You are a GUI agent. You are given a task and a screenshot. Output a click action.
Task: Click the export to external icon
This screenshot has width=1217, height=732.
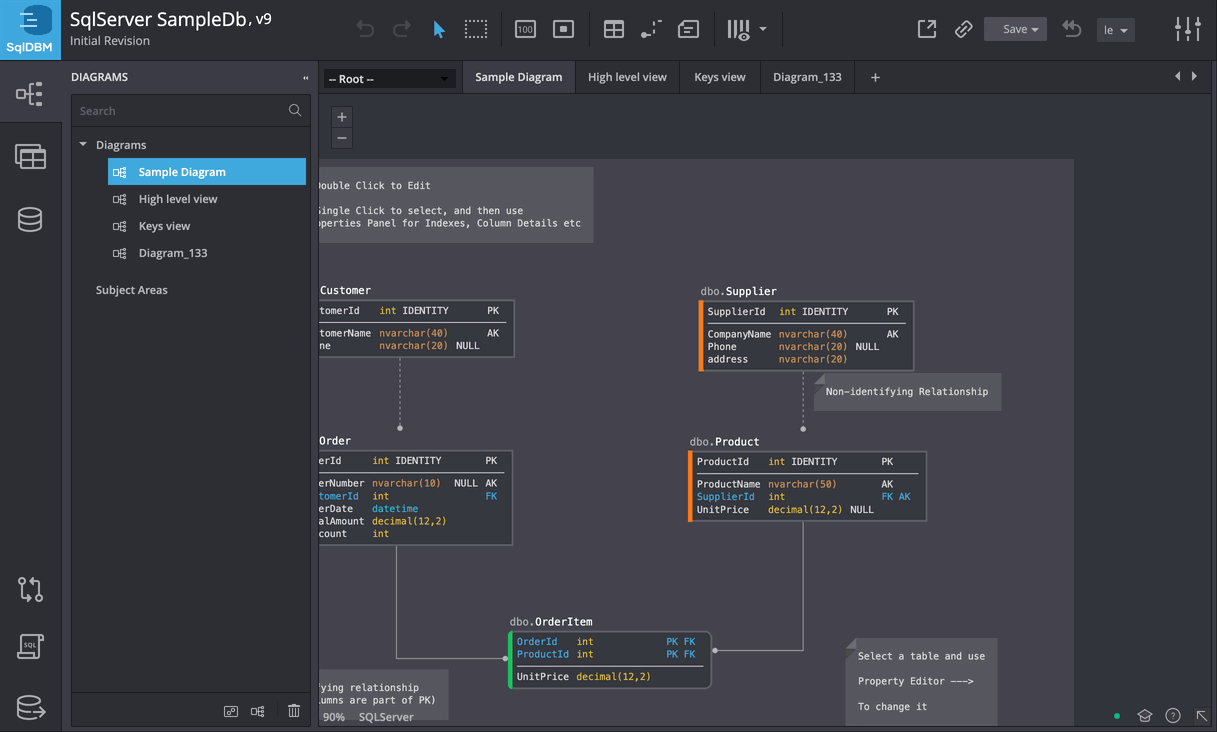(927, 29)
